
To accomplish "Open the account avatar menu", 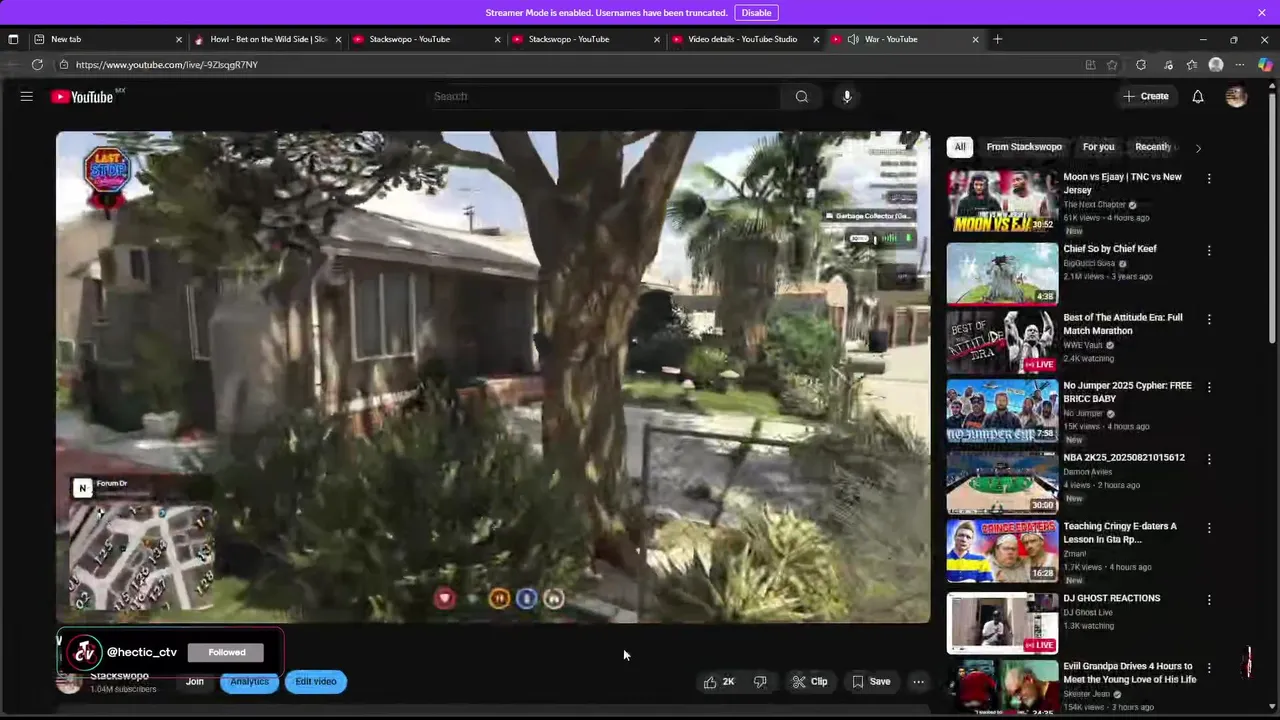I will pos(1236,96).
